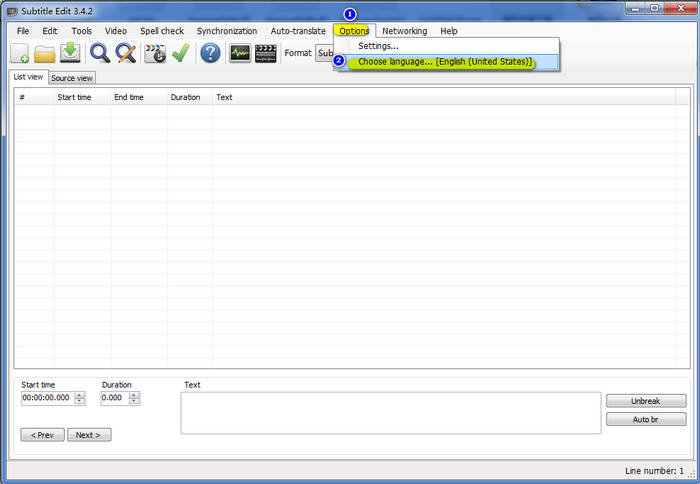Click the Save subtitle download-arrow icon
Viewport: 700px width, 484px height.
[70, 53]
